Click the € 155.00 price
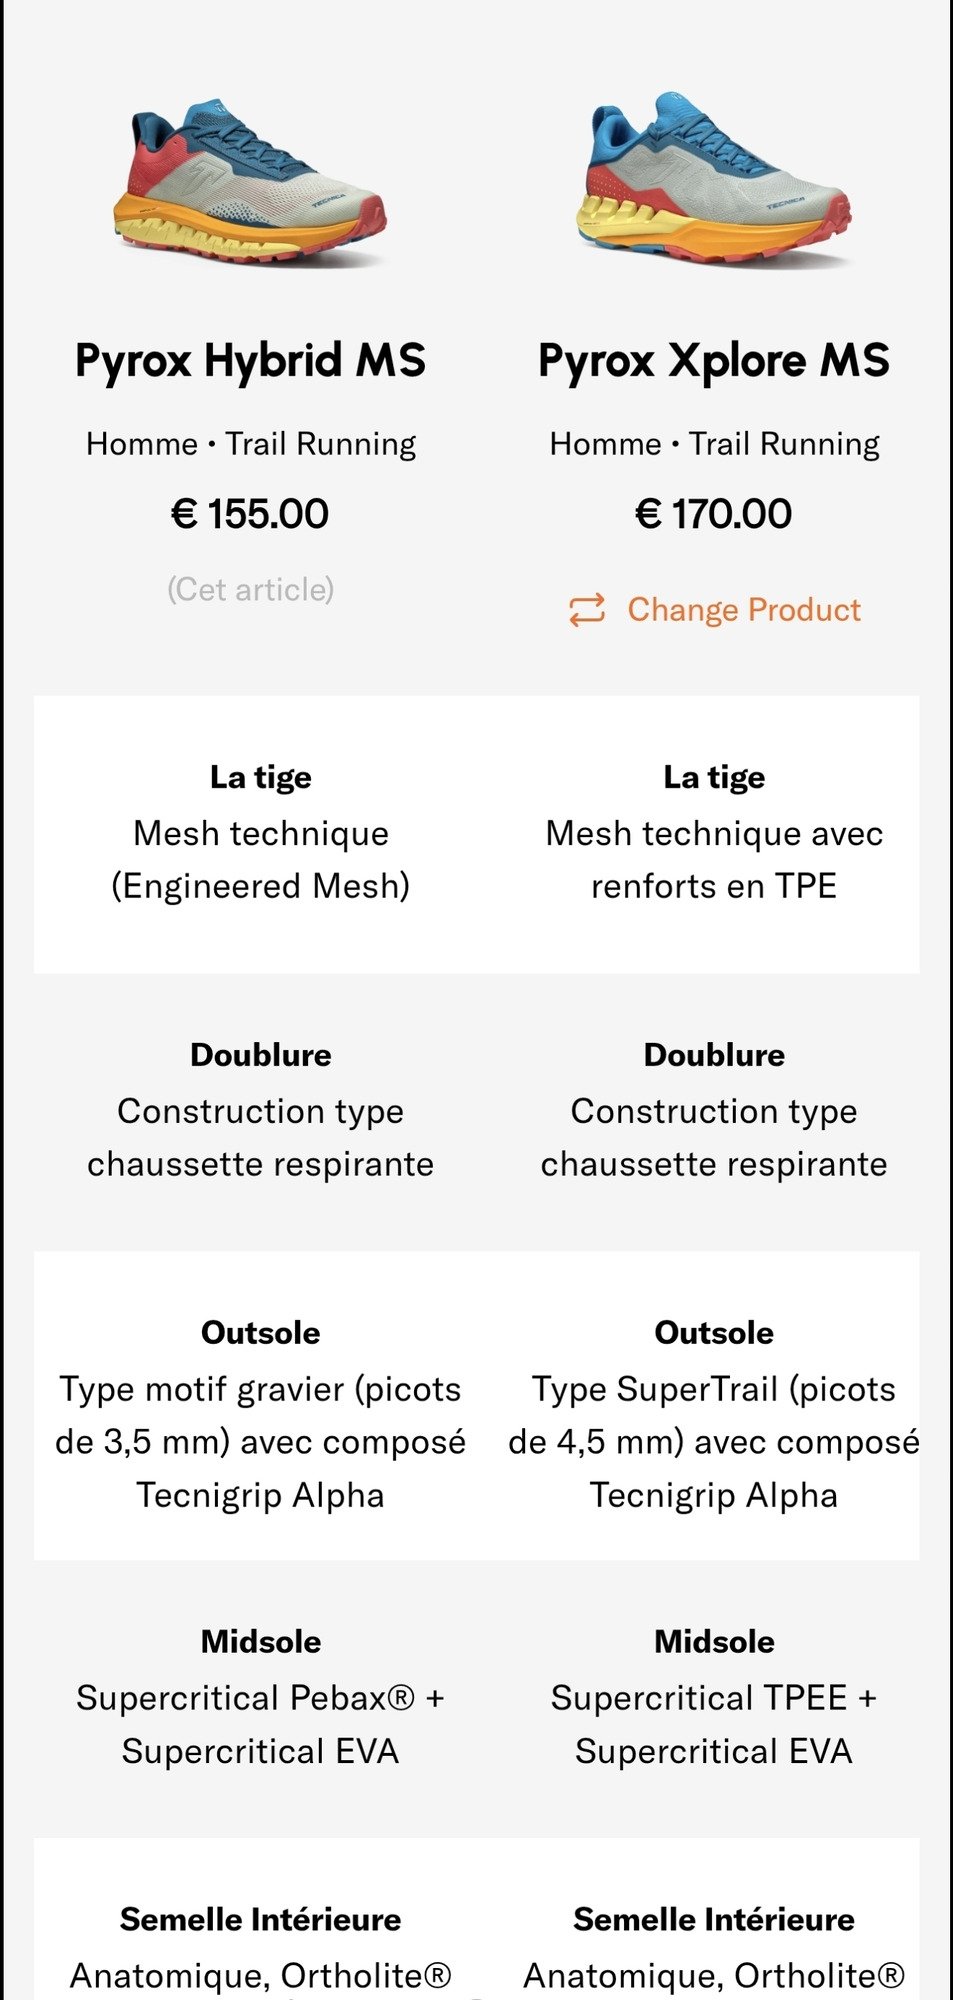This screenshot has height=2000, width=953. [x=250, y=514]
